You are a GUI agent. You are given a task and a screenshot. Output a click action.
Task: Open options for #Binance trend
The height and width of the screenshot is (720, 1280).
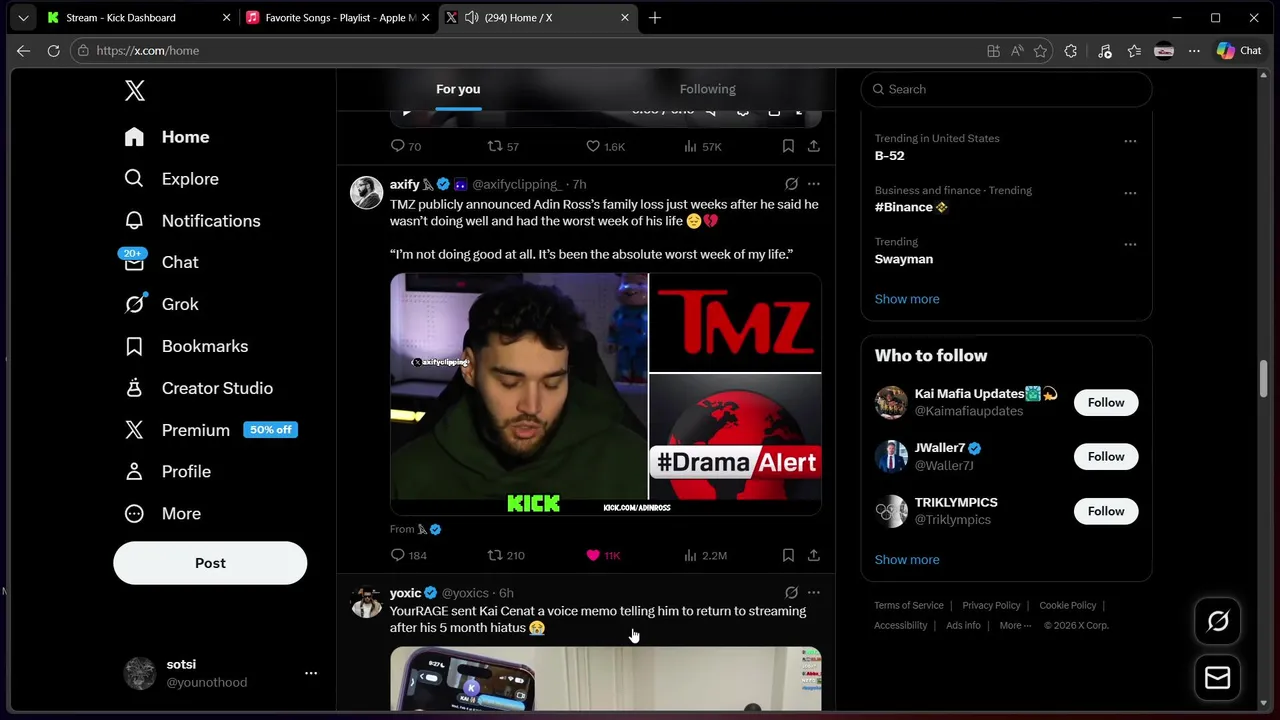click(1130, 193)
